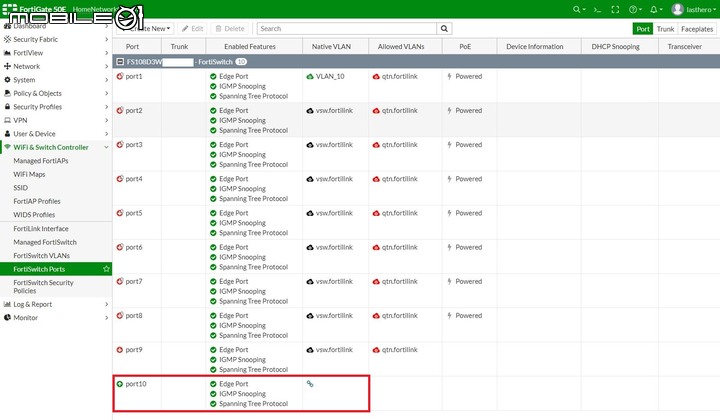
Task: Open FortiLink Interface page
Action: coord(41,229)
